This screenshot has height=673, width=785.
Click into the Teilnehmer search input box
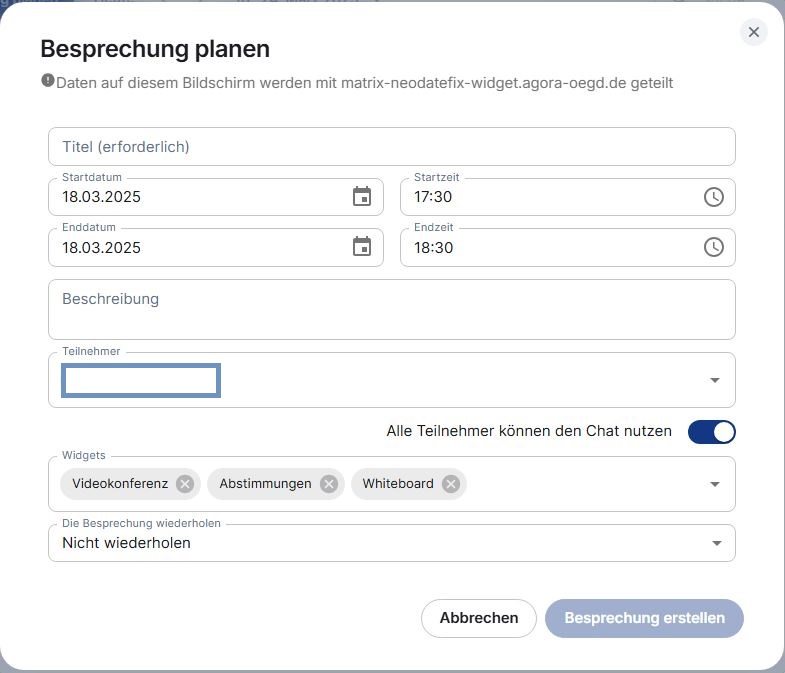coord(141,381)
